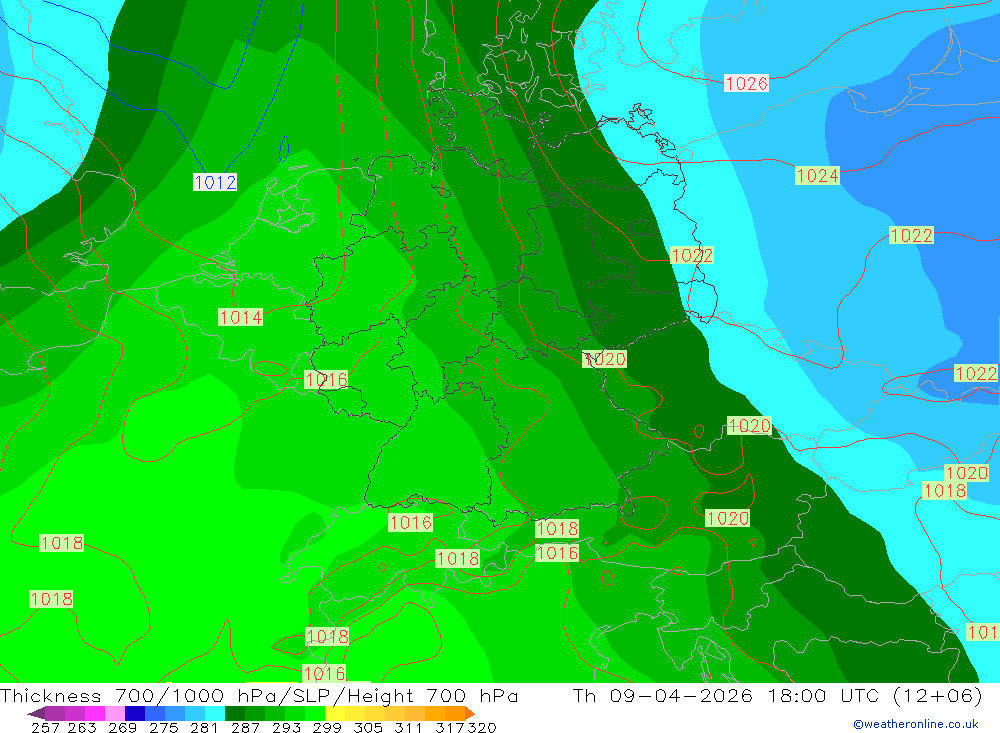
Task: Click the 1014 isobar label
Action: (x=240, y=317)
